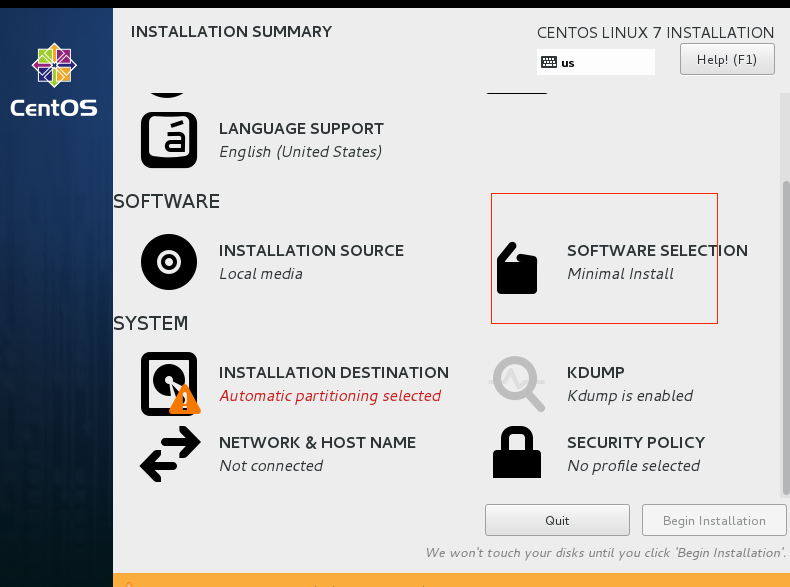Open INSTALLATION DESTINATION heading
The height and width of the screenshot is (587, 790).
[334, 372]
